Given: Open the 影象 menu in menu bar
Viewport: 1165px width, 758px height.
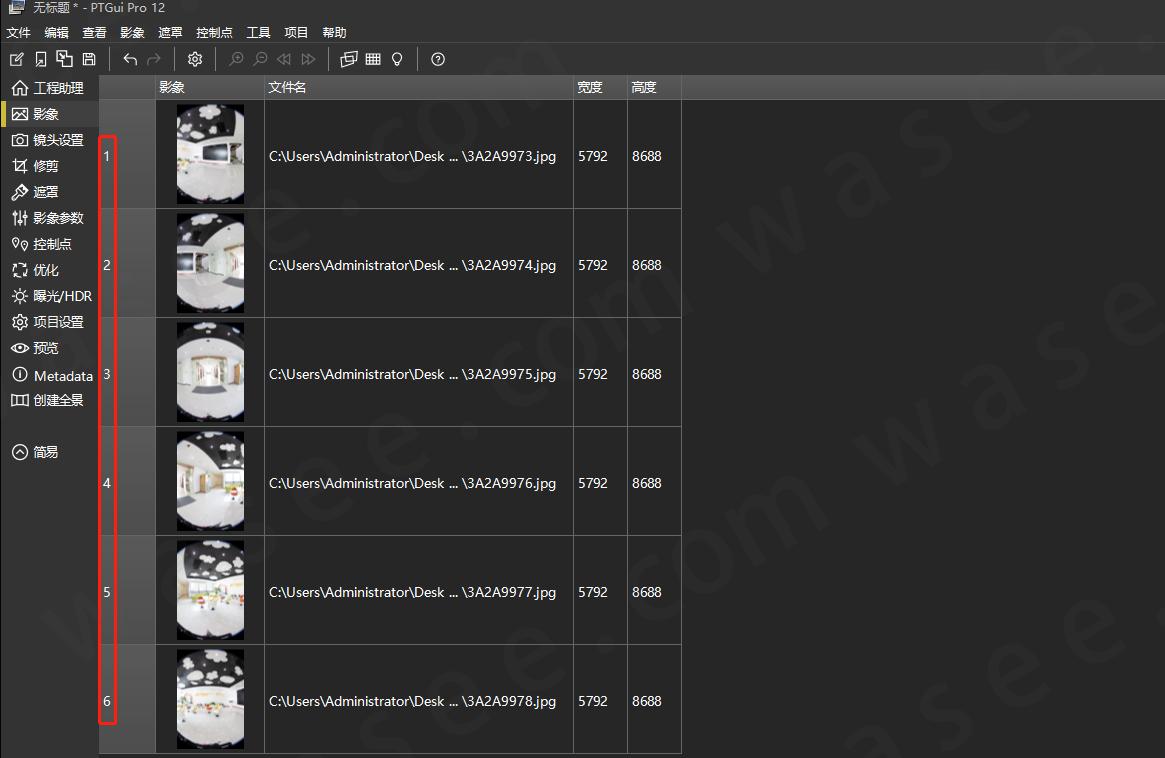Looking at the screenshot, I should click(132, 33).
